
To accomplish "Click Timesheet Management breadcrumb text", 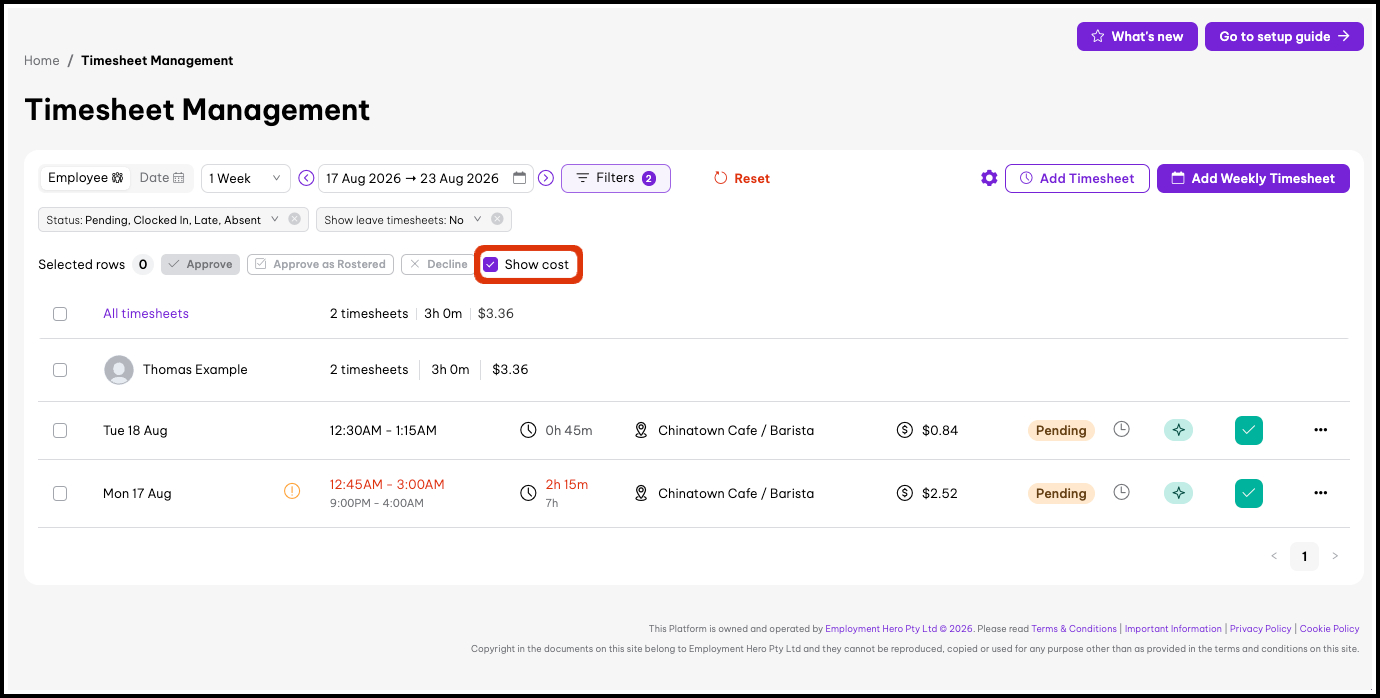I will (x=157, y=60).
